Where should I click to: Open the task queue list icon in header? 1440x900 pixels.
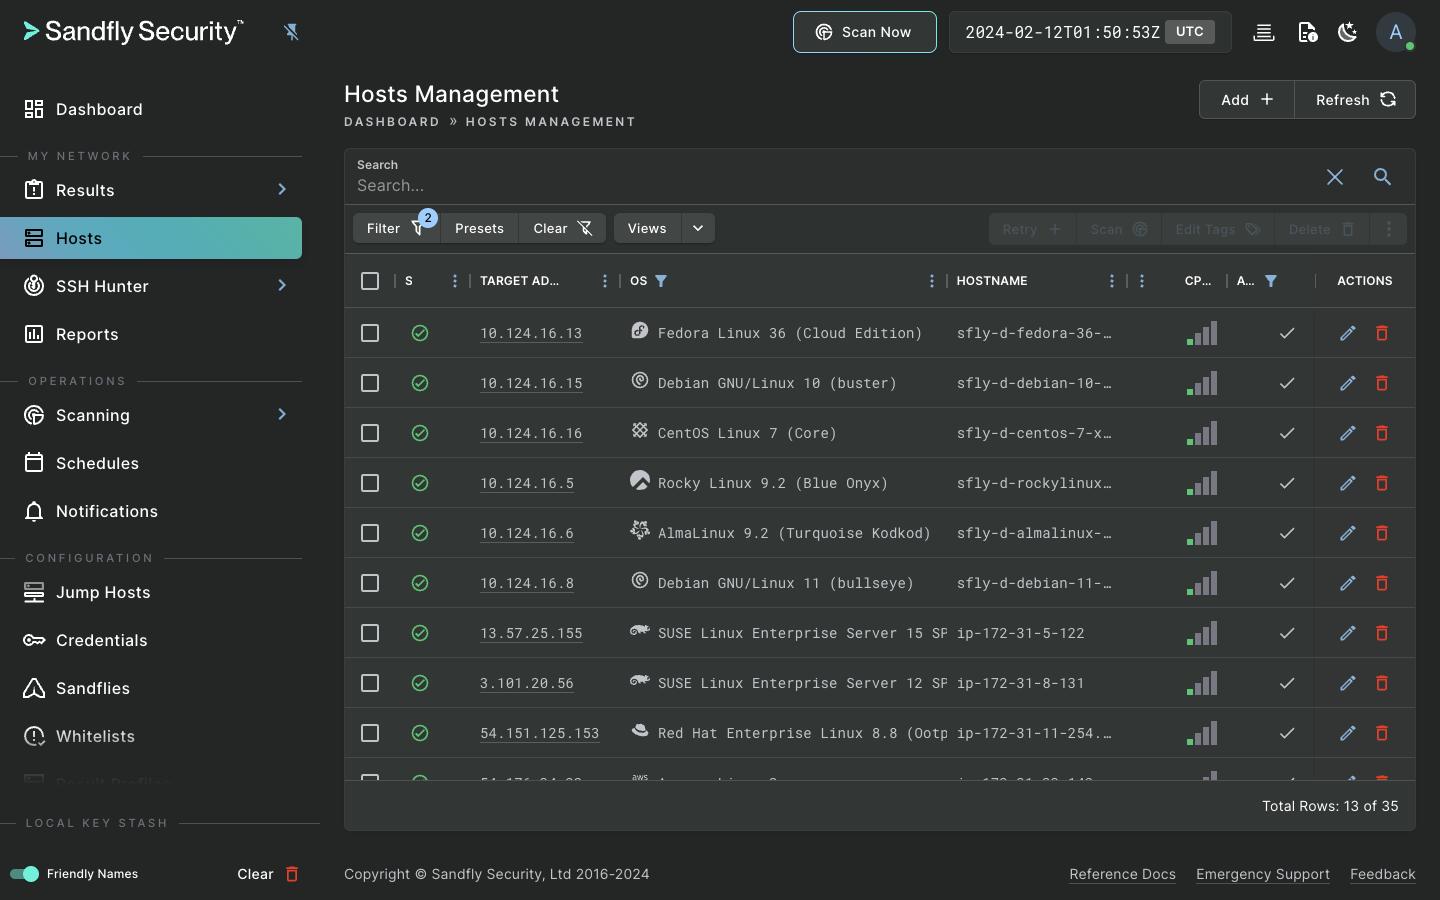tap(1264, 32)
